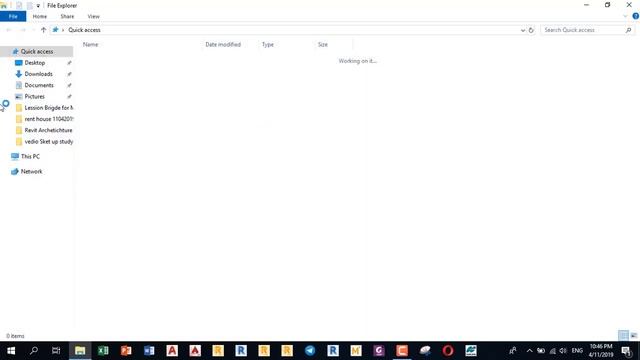Open File Explorer help icon
The height and width of the screenshot is (360, 640).
point(636,16)
